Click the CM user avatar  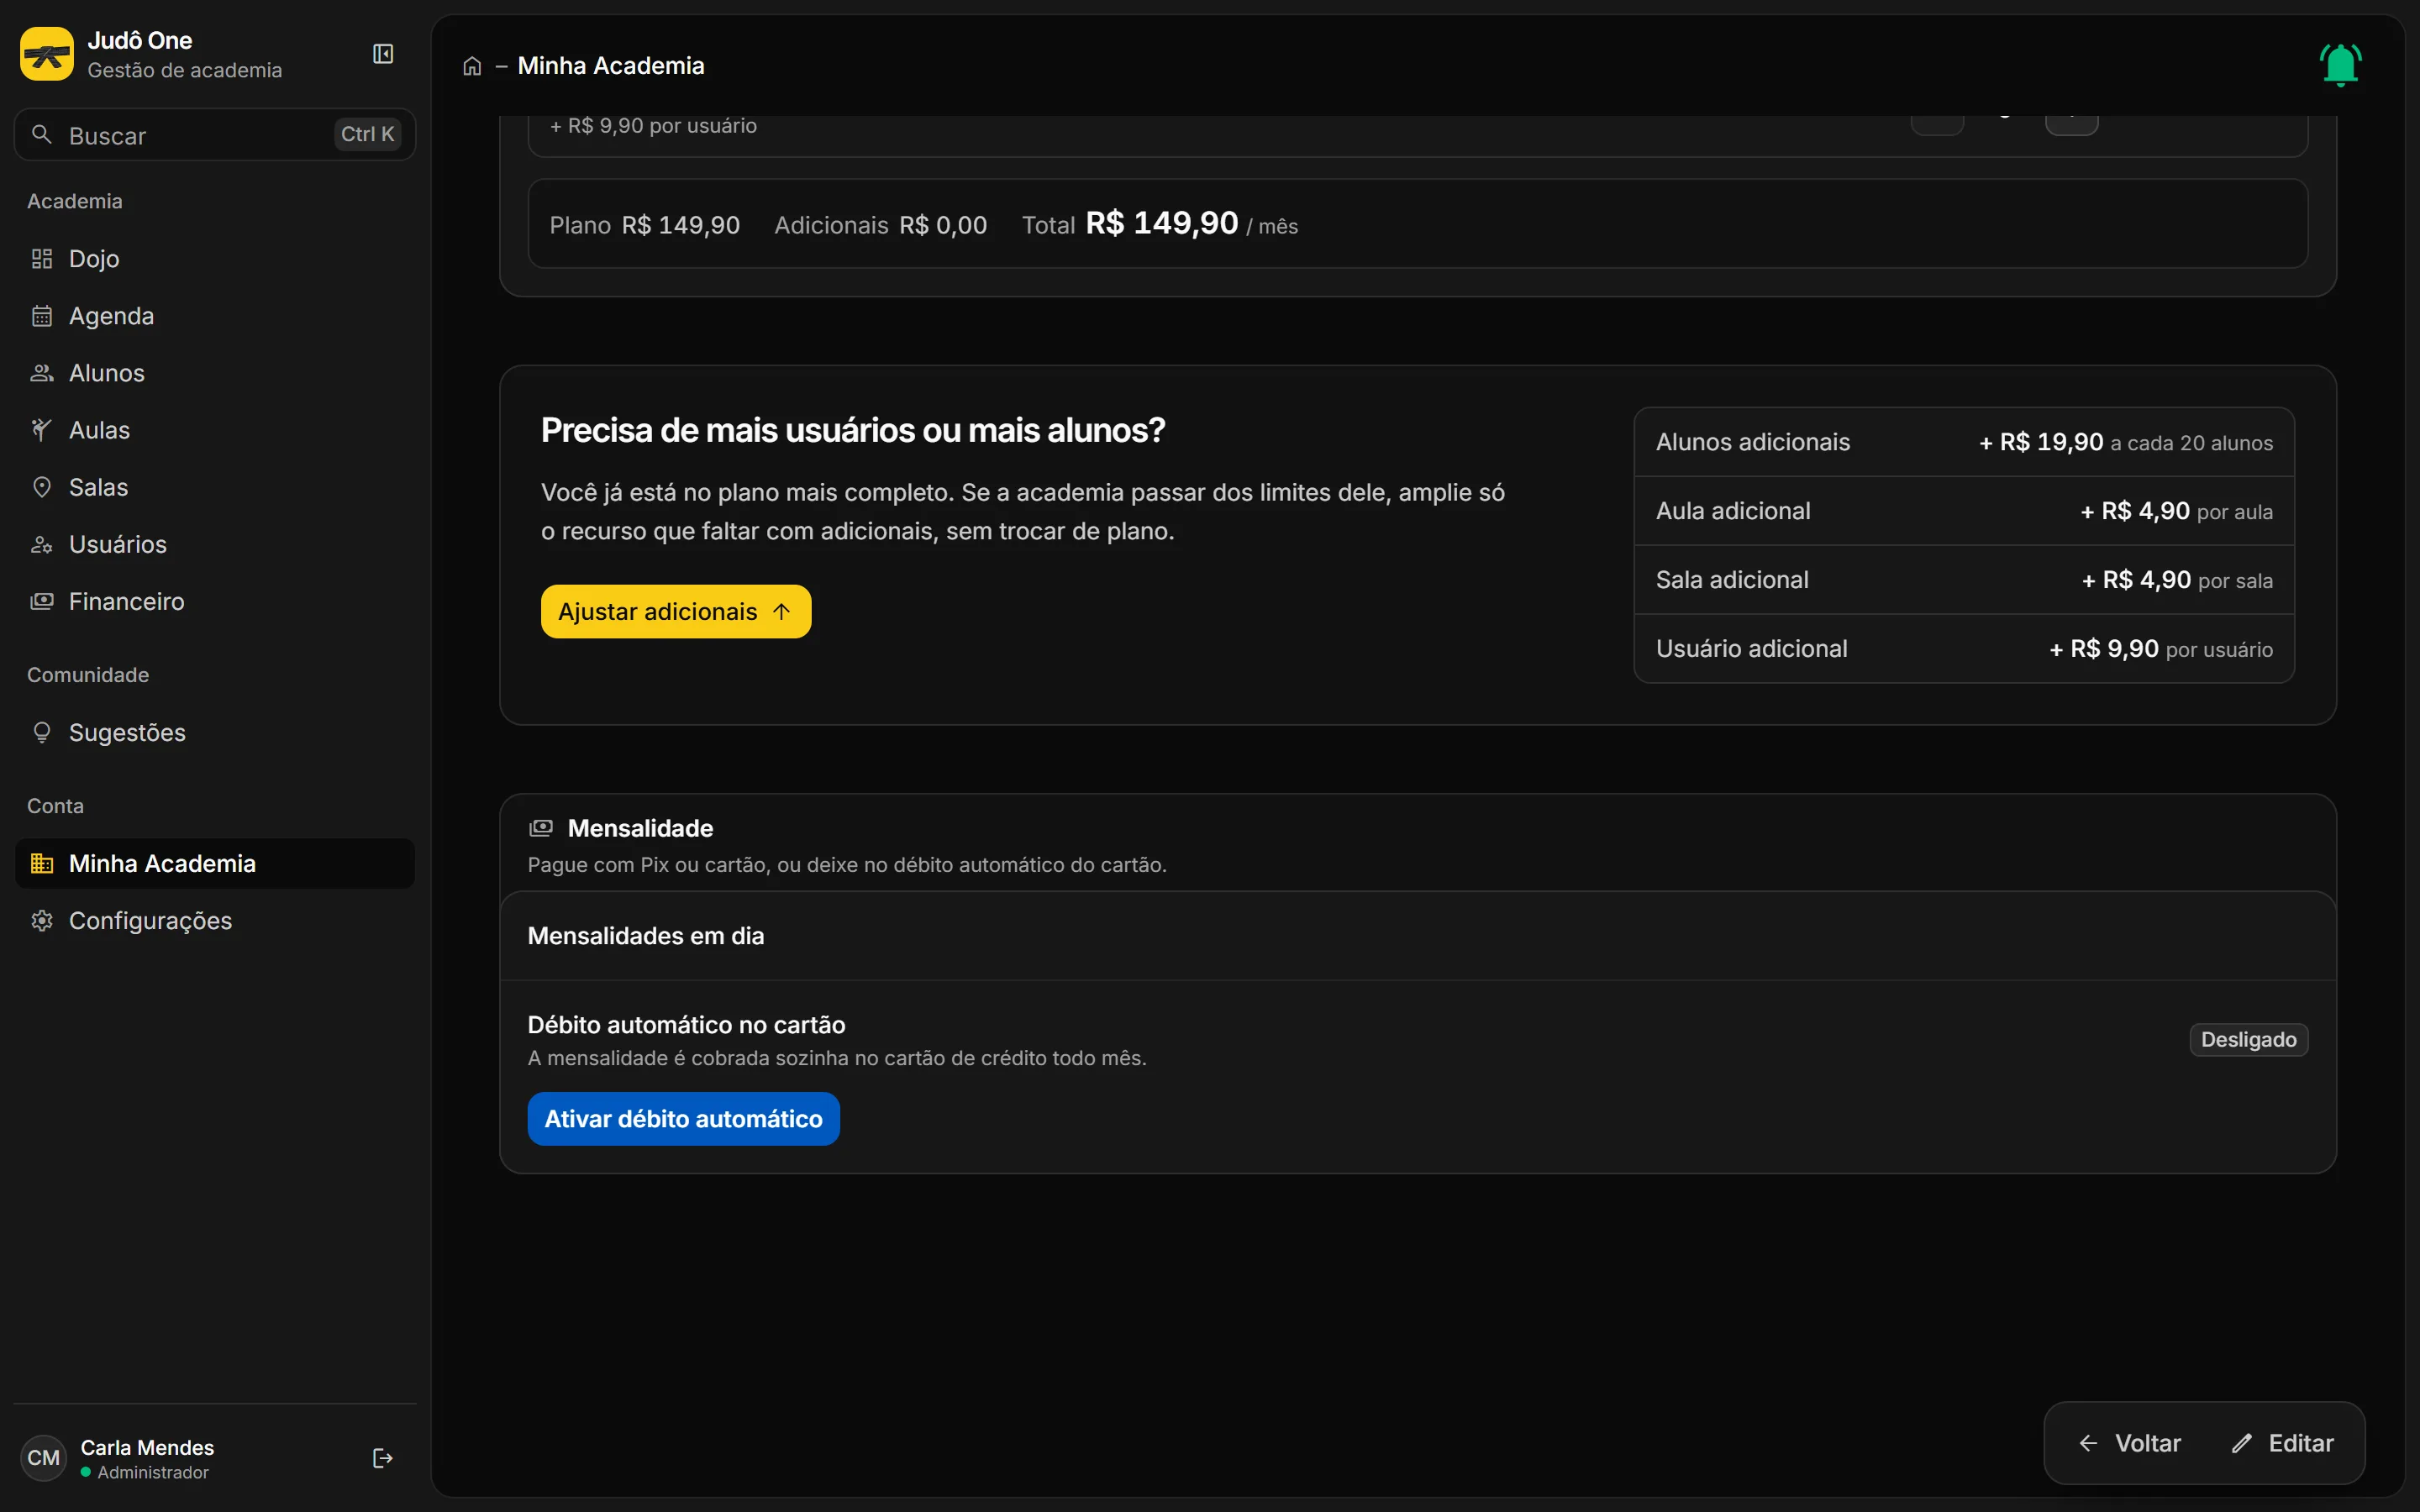(x=43, y=1458)
